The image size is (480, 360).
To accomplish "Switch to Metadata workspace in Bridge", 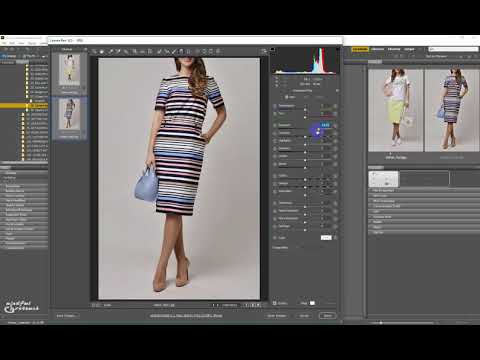I will click(394, 49).
